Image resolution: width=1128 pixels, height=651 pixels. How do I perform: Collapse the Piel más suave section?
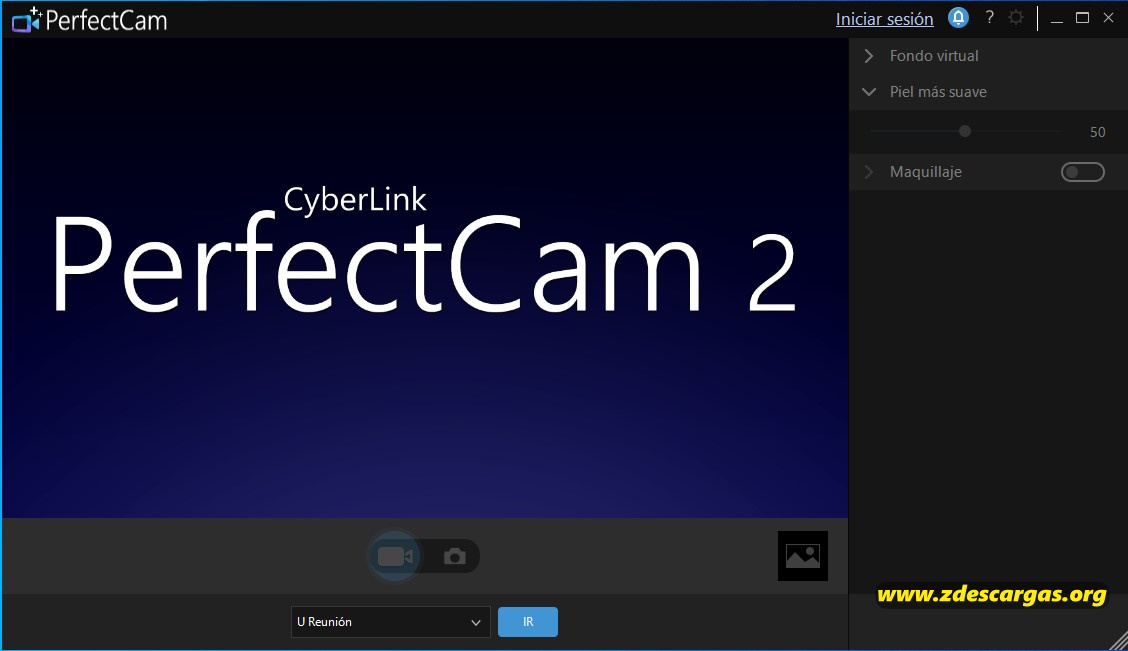869,92
